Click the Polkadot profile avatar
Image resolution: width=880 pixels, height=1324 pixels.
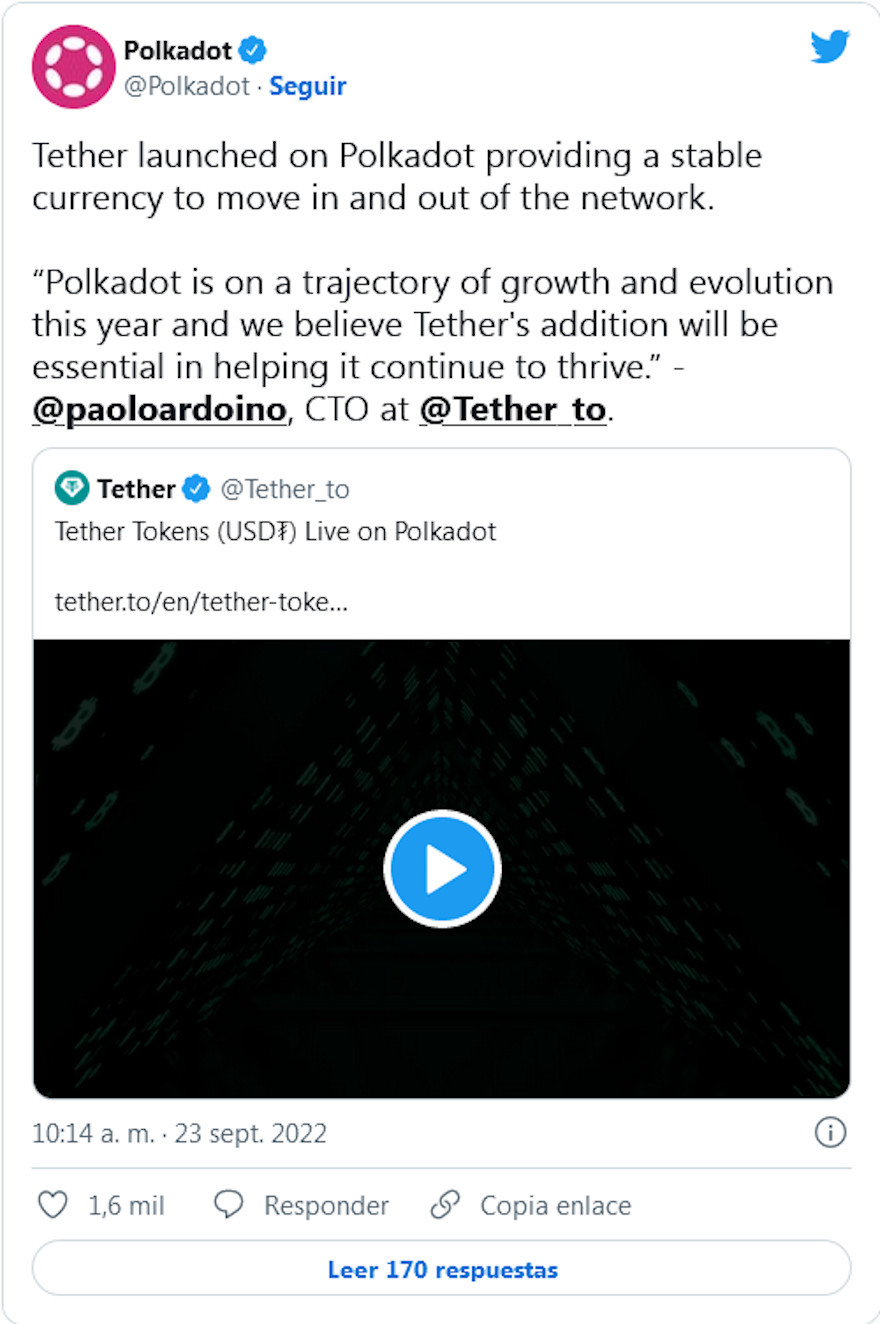point(74,66)
